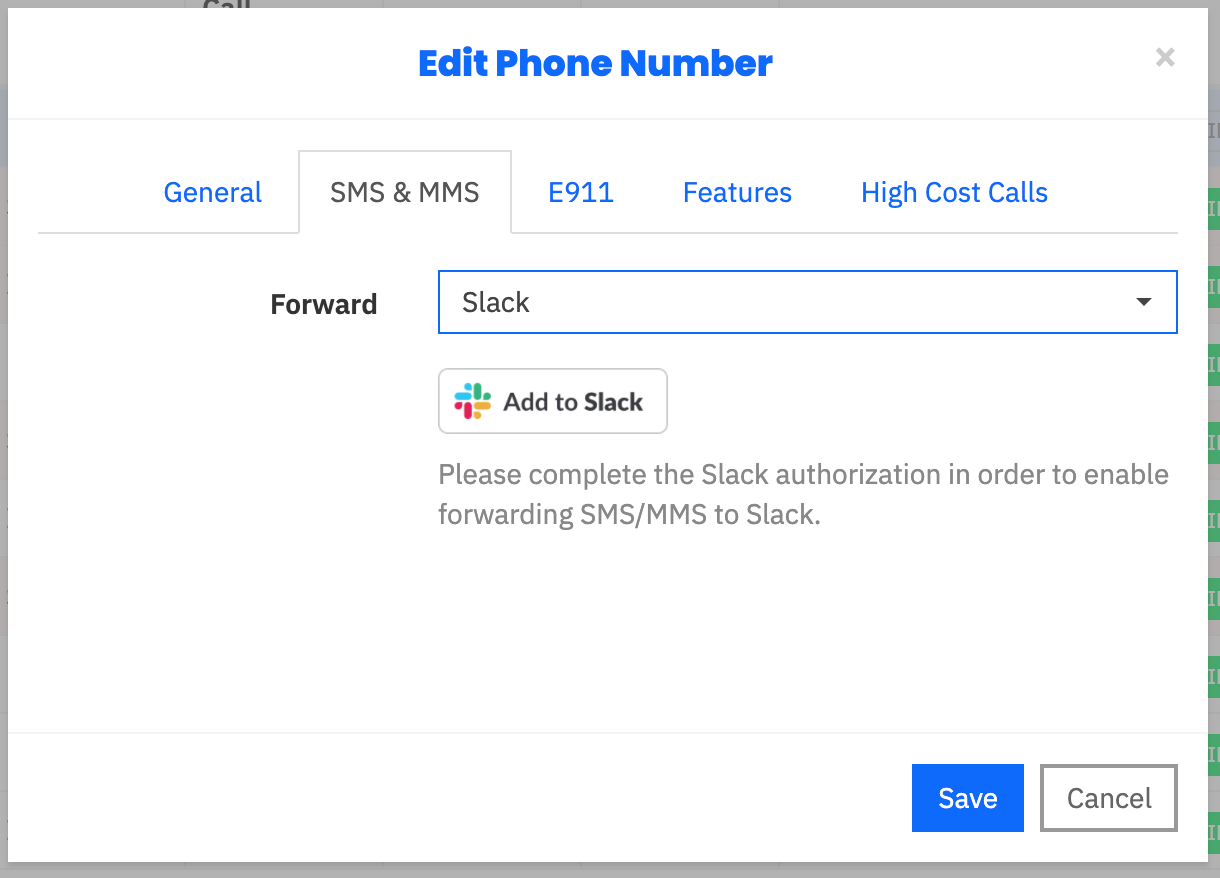The height and width of the screenshot is (878, 1220).
Task: Click the Forward dropdown caret arrow
Action: [x=1144, y=302]
